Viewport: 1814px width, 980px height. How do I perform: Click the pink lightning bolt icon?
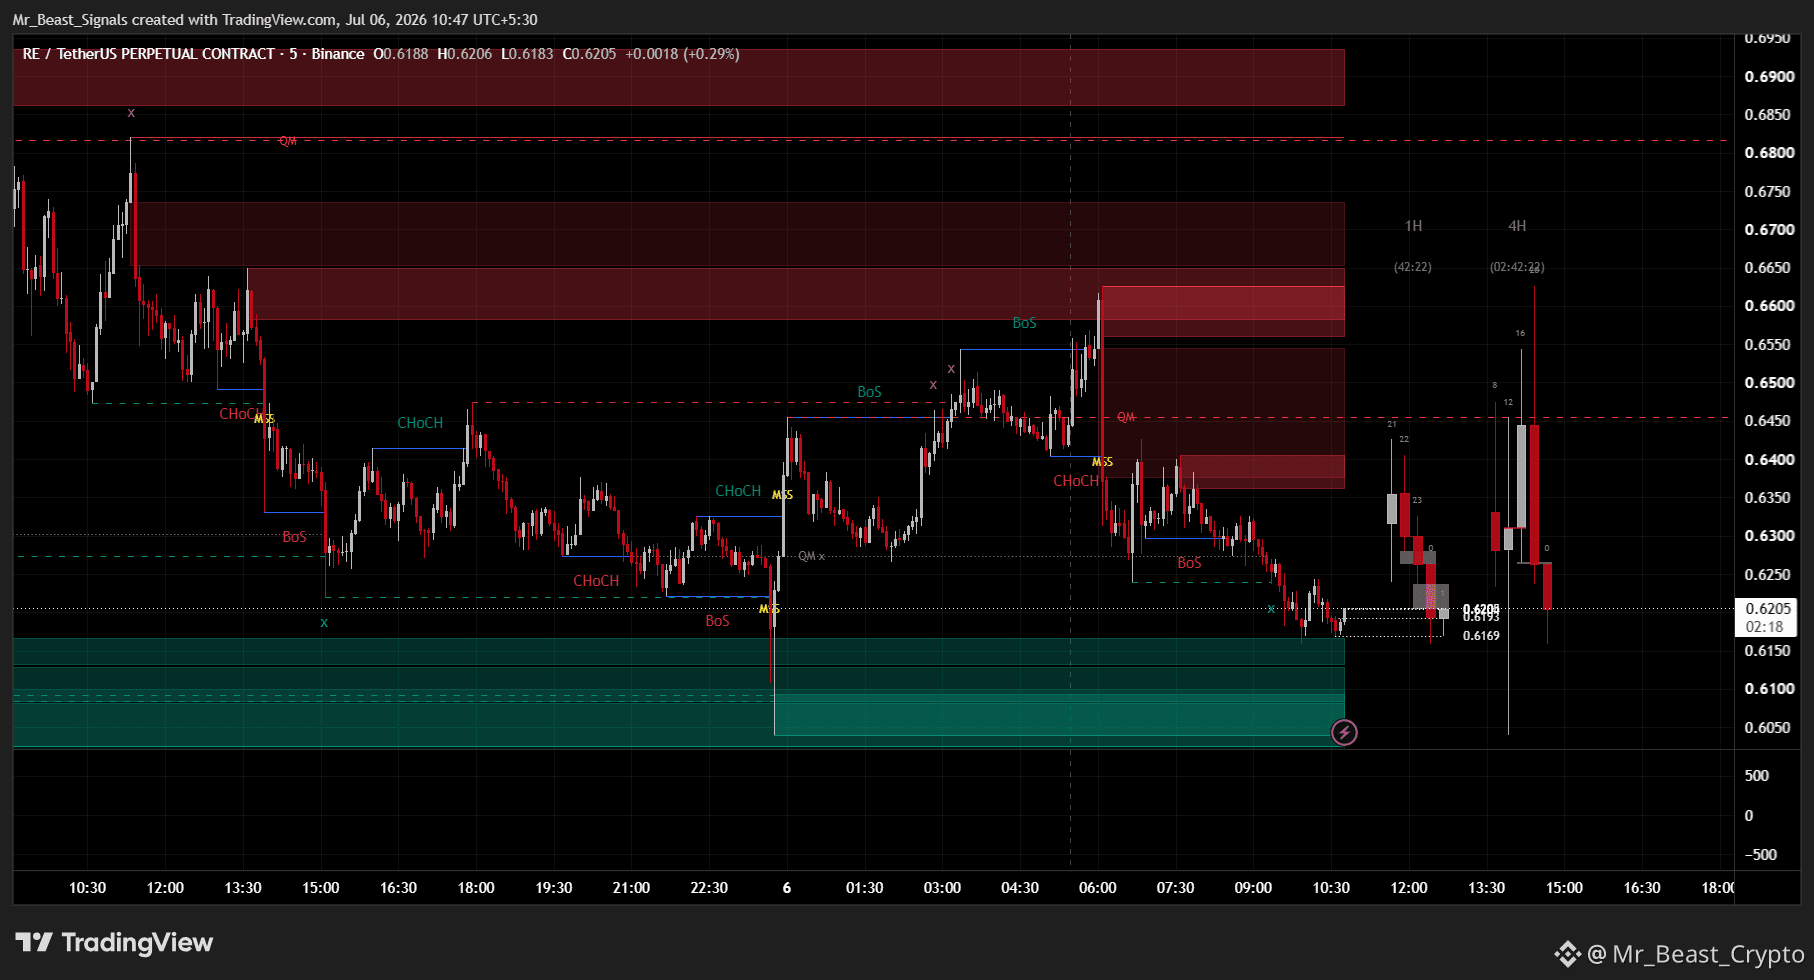pyautogui.click(x=1344, y=733)
